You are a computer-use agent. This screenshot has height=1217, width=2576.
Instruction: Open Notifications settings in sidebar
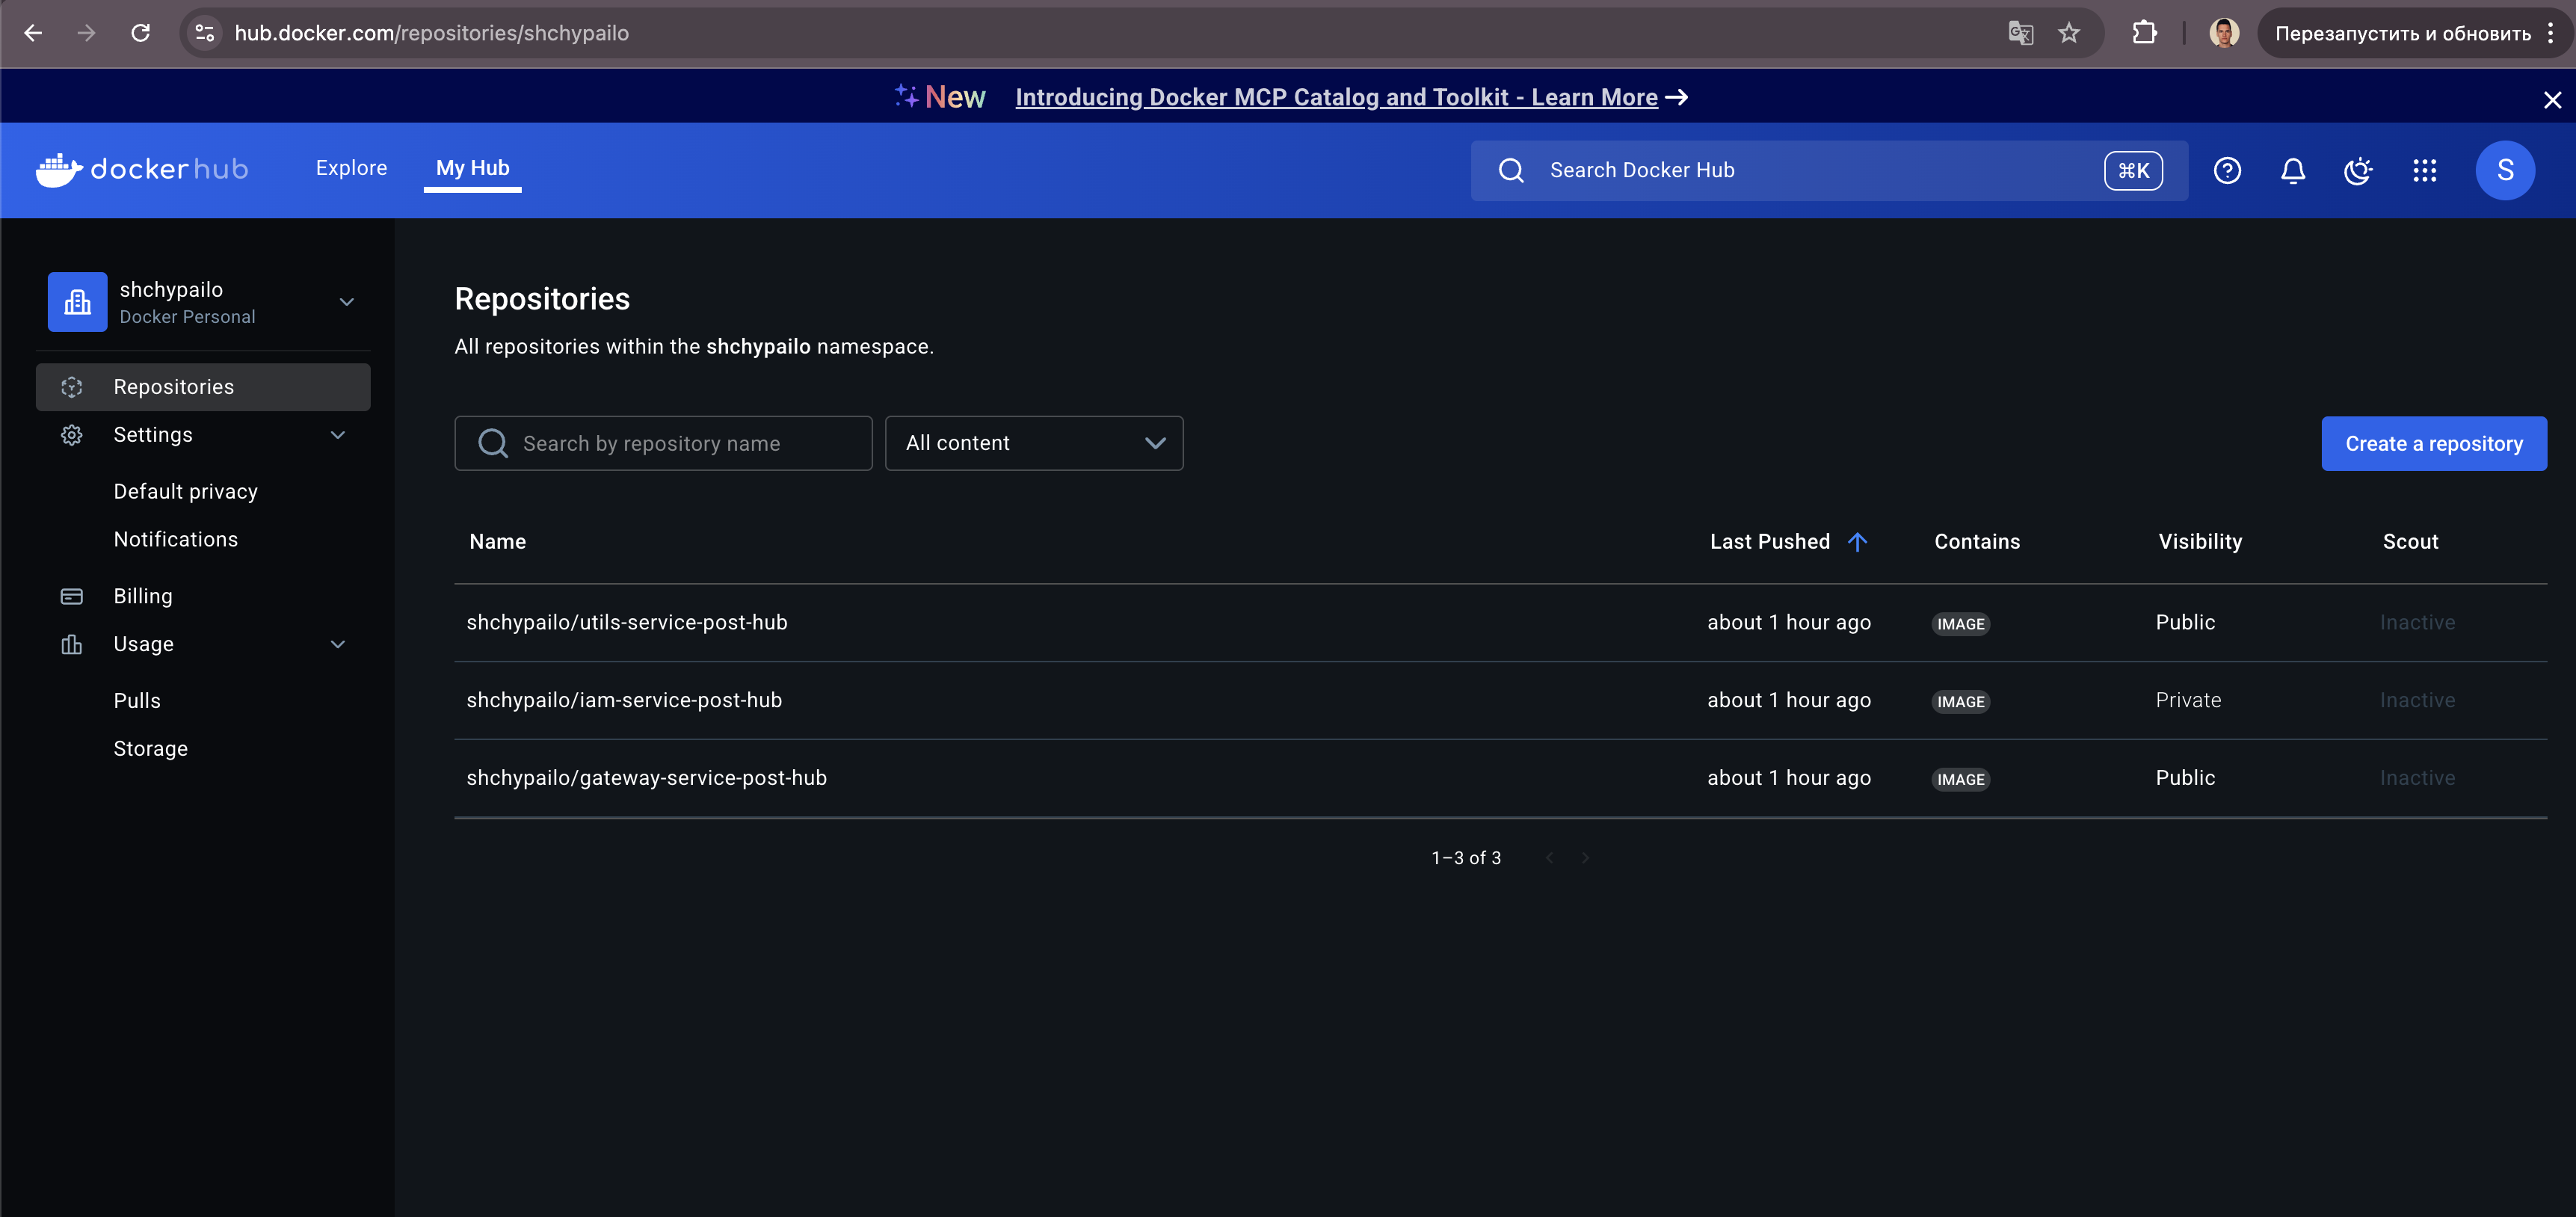[176, 539]
